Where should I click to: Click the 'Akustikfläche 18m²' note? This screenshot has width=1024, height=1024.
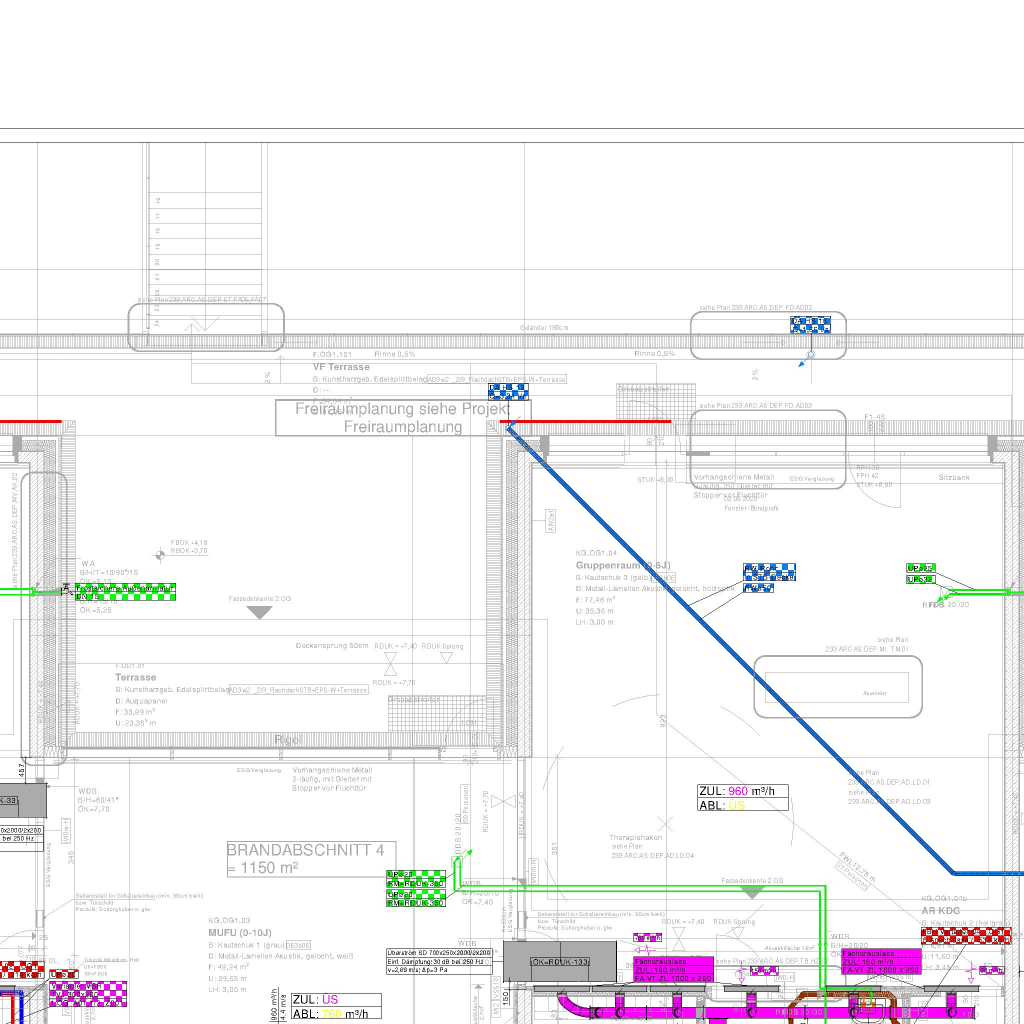(x=790, y=948)
